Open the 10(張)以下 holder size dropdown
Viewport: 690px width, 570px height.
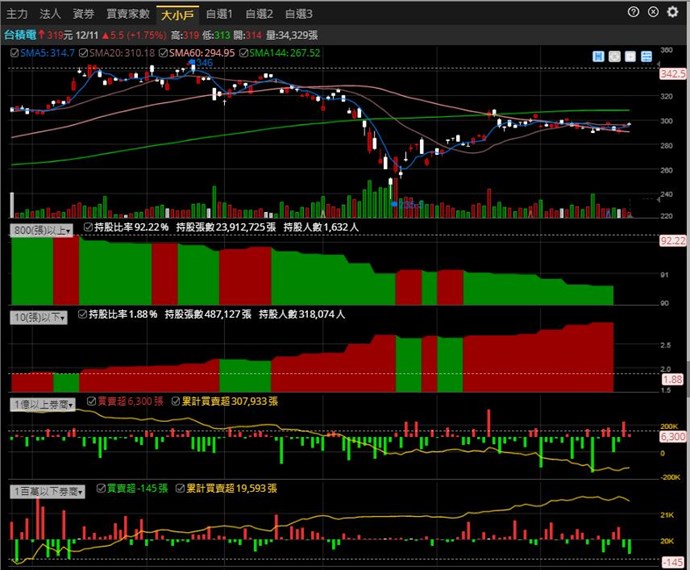click(39, 316)
